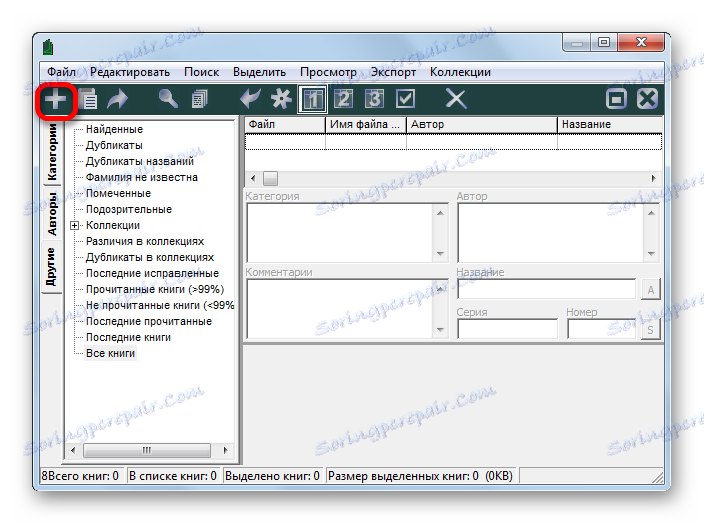Click Автор list scroll-up arrow

[x=651, y=212]
